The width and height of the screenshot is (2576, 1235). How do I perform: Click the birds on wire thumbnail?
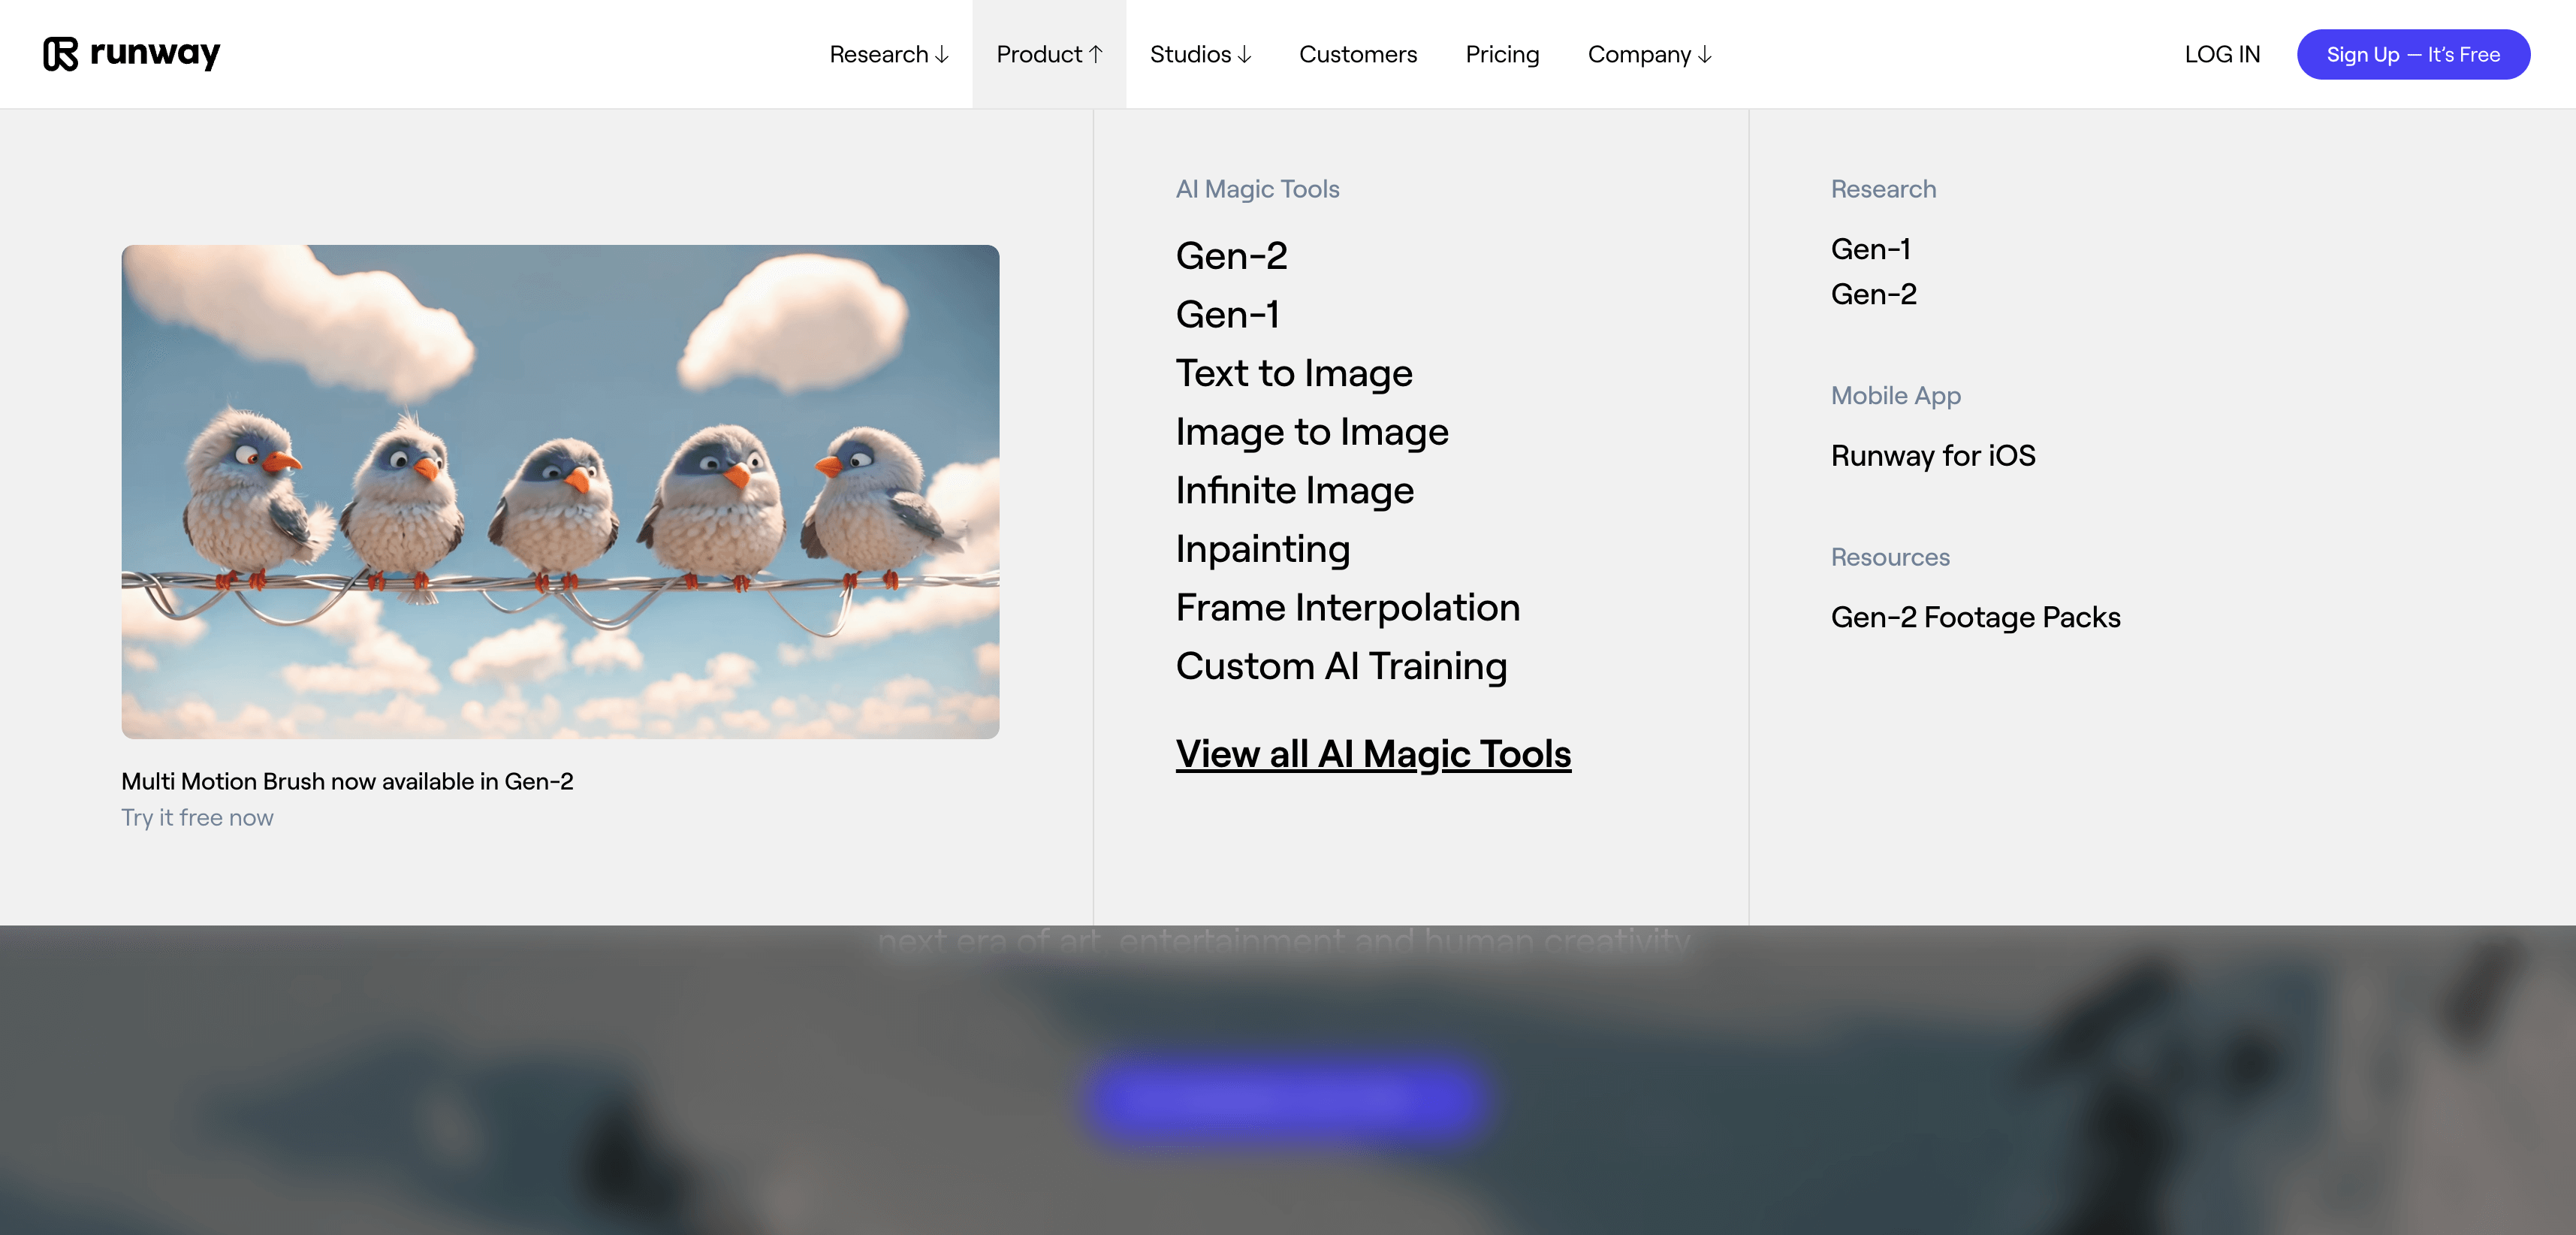click(560, 491)
